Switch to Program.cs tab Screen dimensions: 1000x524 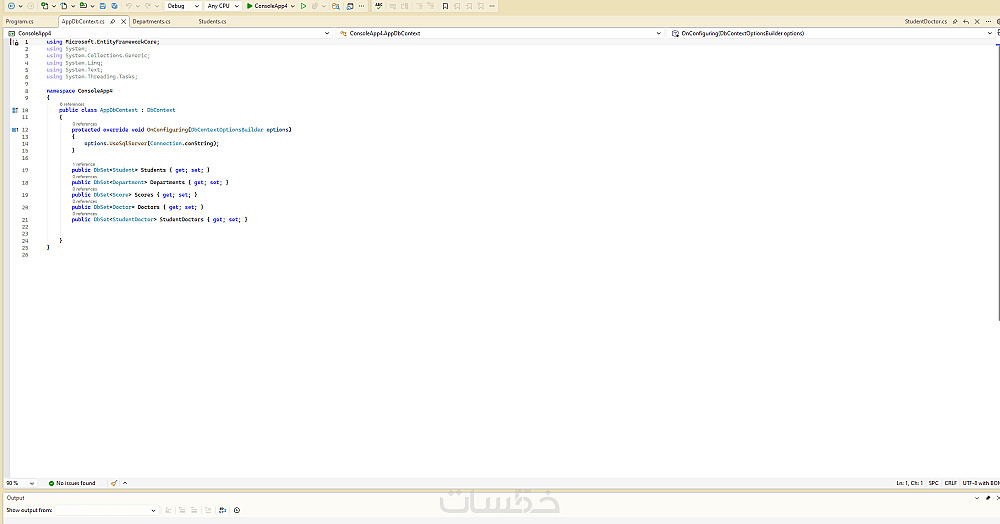point(20,21)
